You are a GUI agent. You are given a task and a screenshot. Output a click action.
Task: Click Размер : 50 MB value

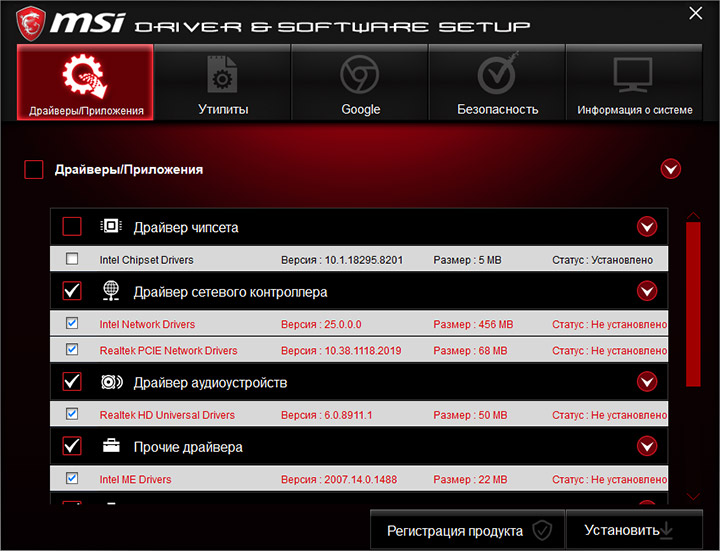tap(470, 415)
